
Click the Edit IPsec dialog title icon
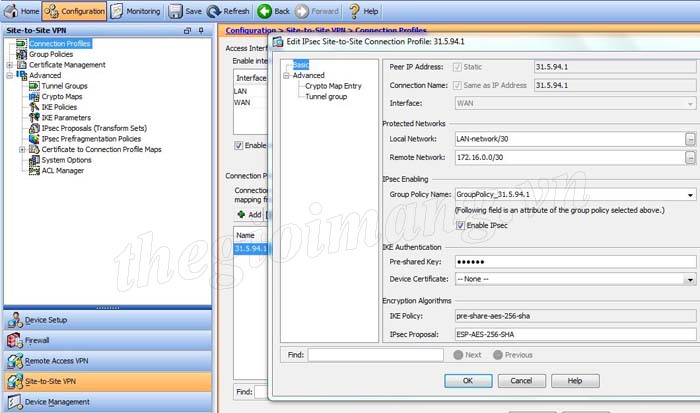278,42
